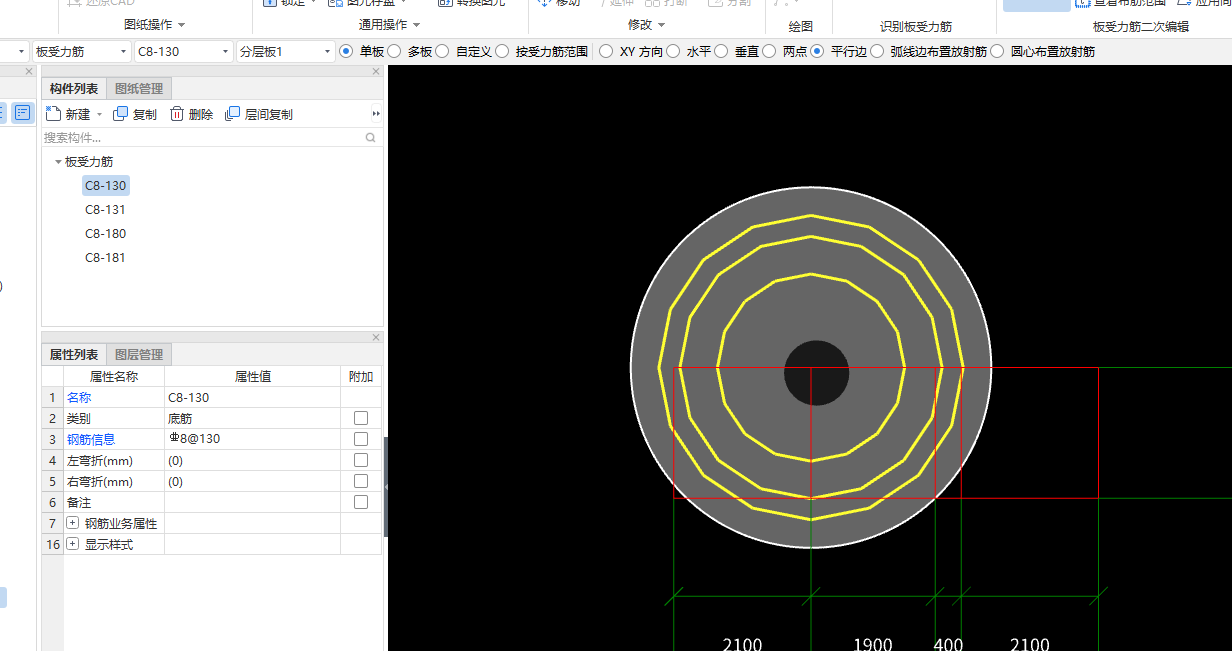Click the 左弯折(mm) value cell
The height and width of the screenshot is (651, 1232).
click(252, 460)
